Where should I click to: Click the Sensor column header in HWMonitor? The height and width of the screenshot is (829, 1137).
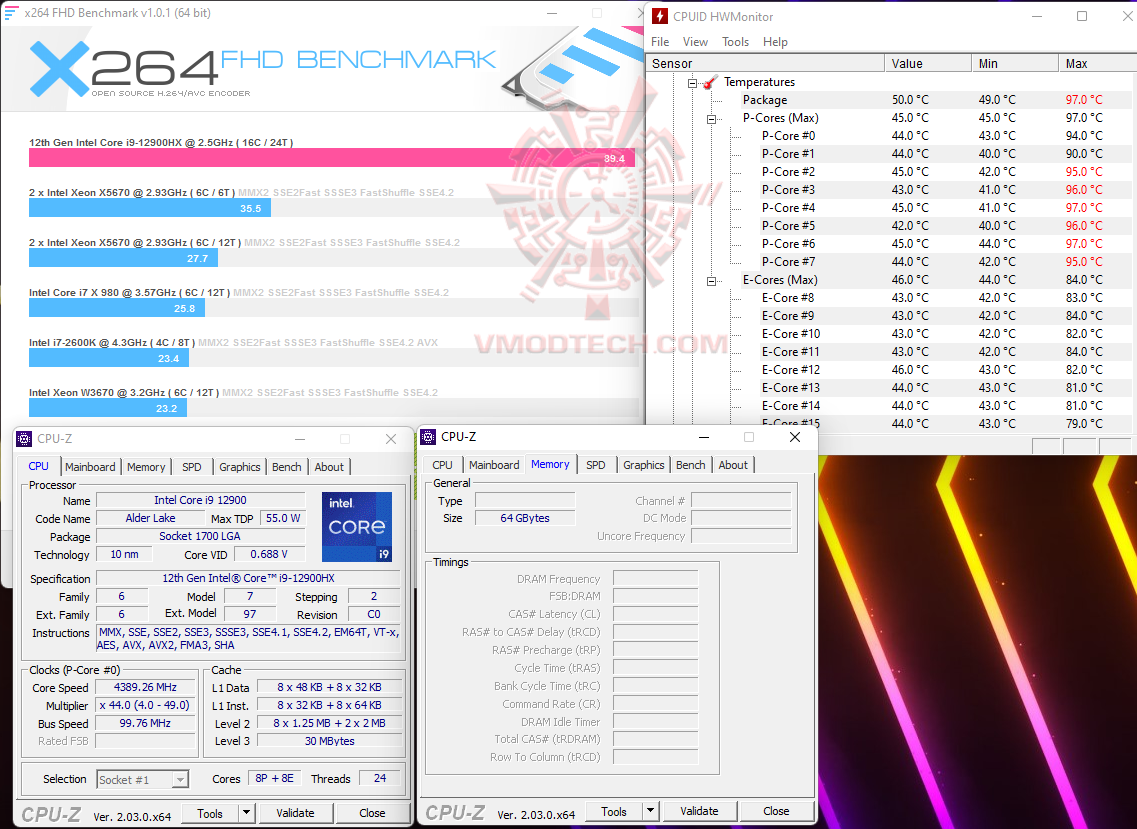pos(765,64)
